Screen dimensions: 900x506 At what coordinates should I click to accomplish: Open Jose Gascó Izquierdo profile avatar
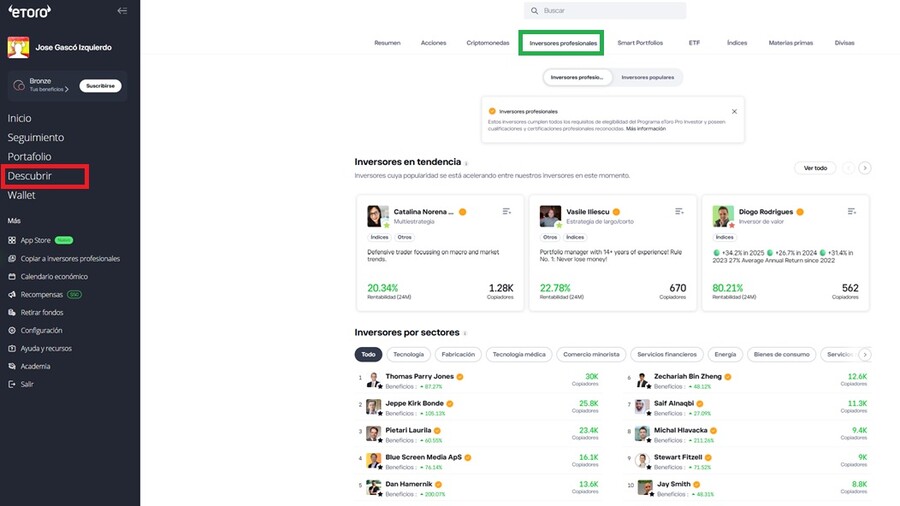click(x=18, y=48)
